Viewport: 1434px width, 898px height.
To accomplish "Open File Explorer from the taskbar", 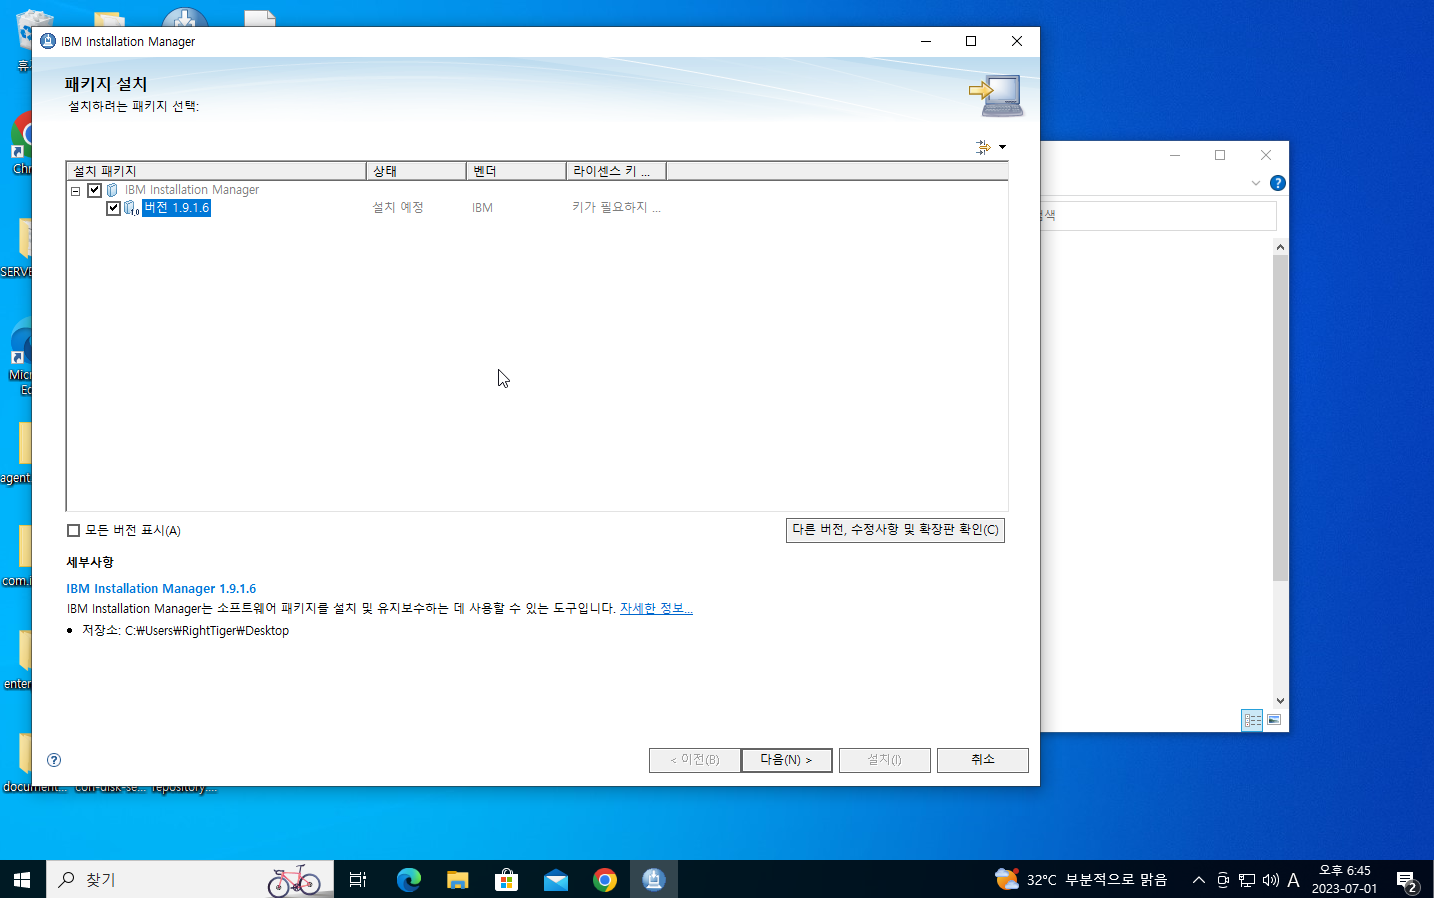I will coord(457,880).
